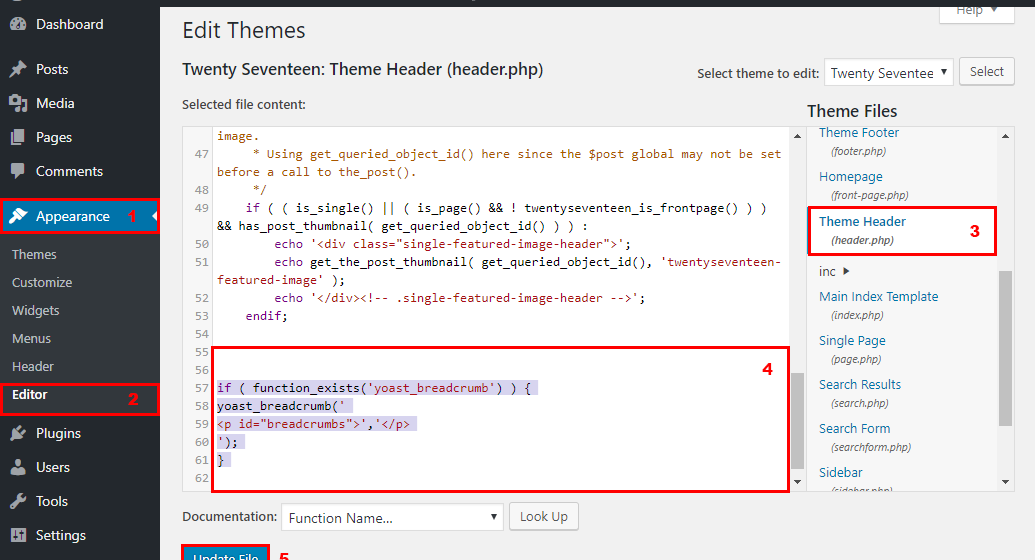Open Search Results file link
Viewport: 1035px width, 560px height.
(859, 384)
